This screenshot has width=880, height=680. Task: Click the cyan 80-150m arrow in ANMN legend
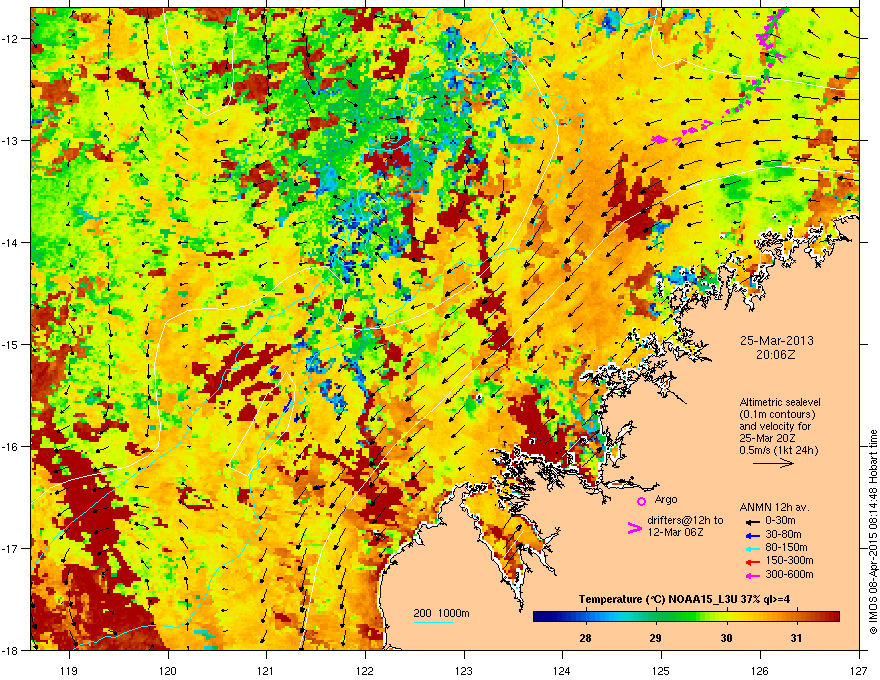click(x=752, y=548)
